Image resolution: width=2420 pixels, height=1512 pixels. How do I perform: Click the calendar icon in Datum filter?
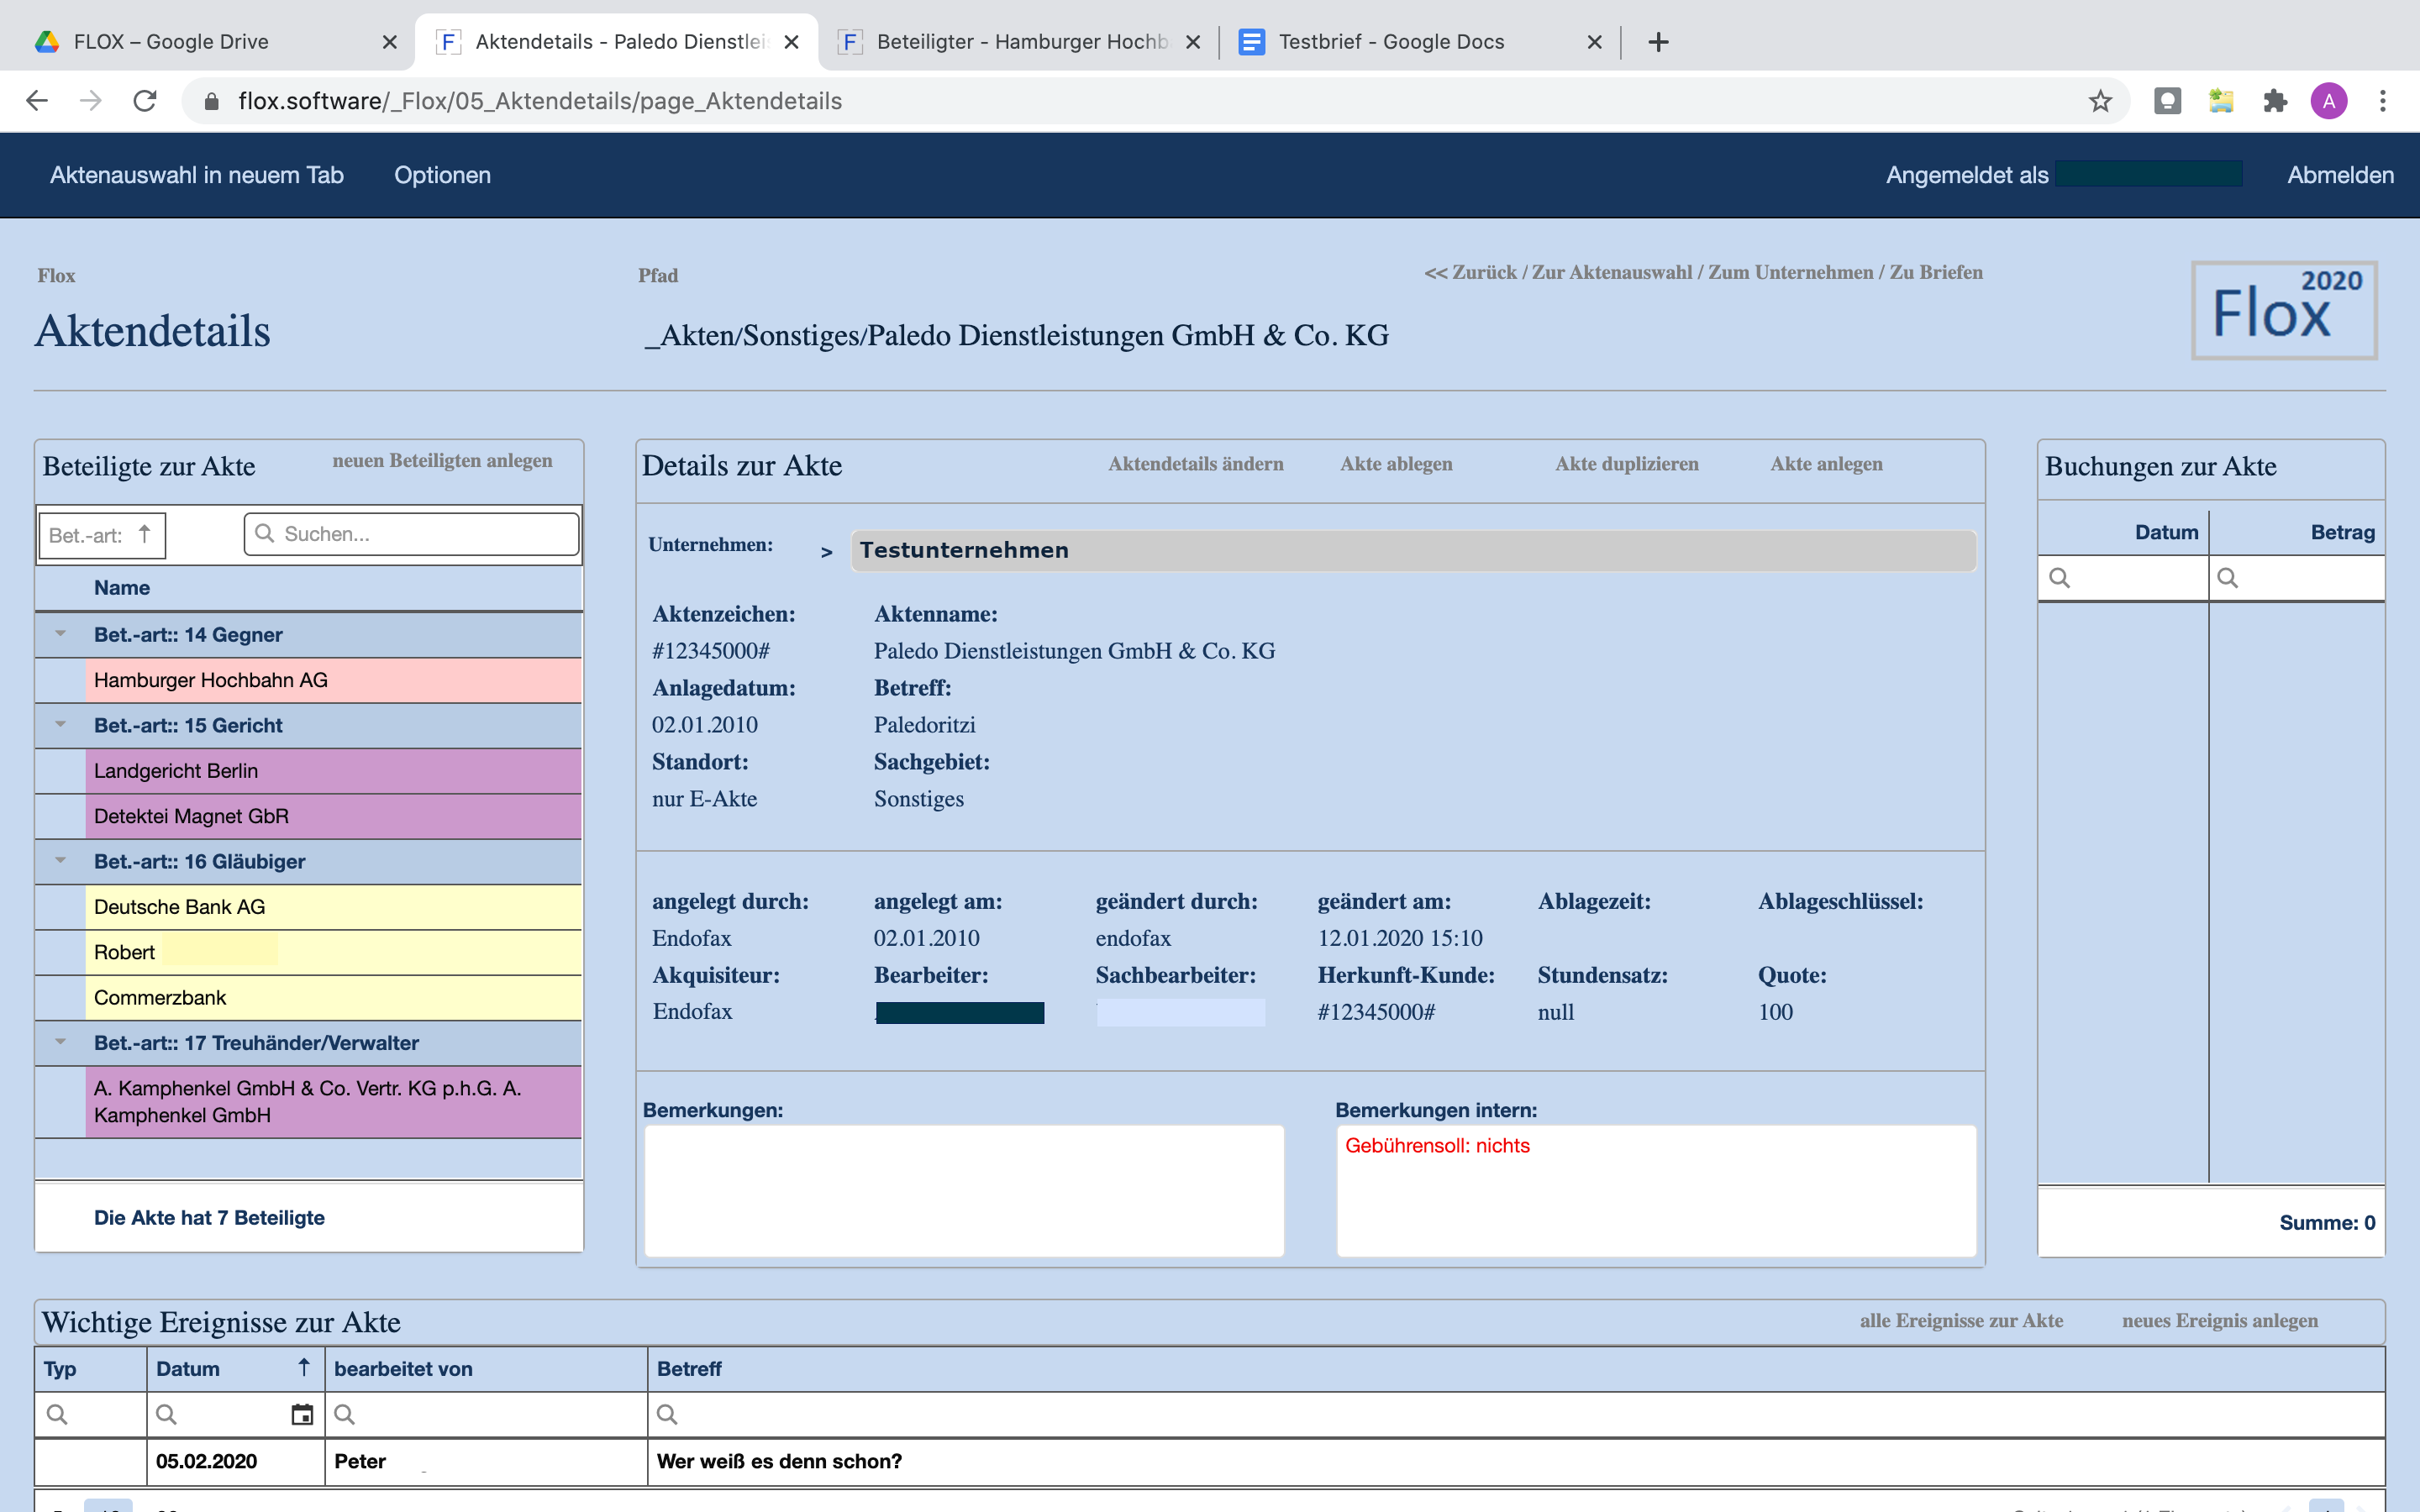[301, 1414]
